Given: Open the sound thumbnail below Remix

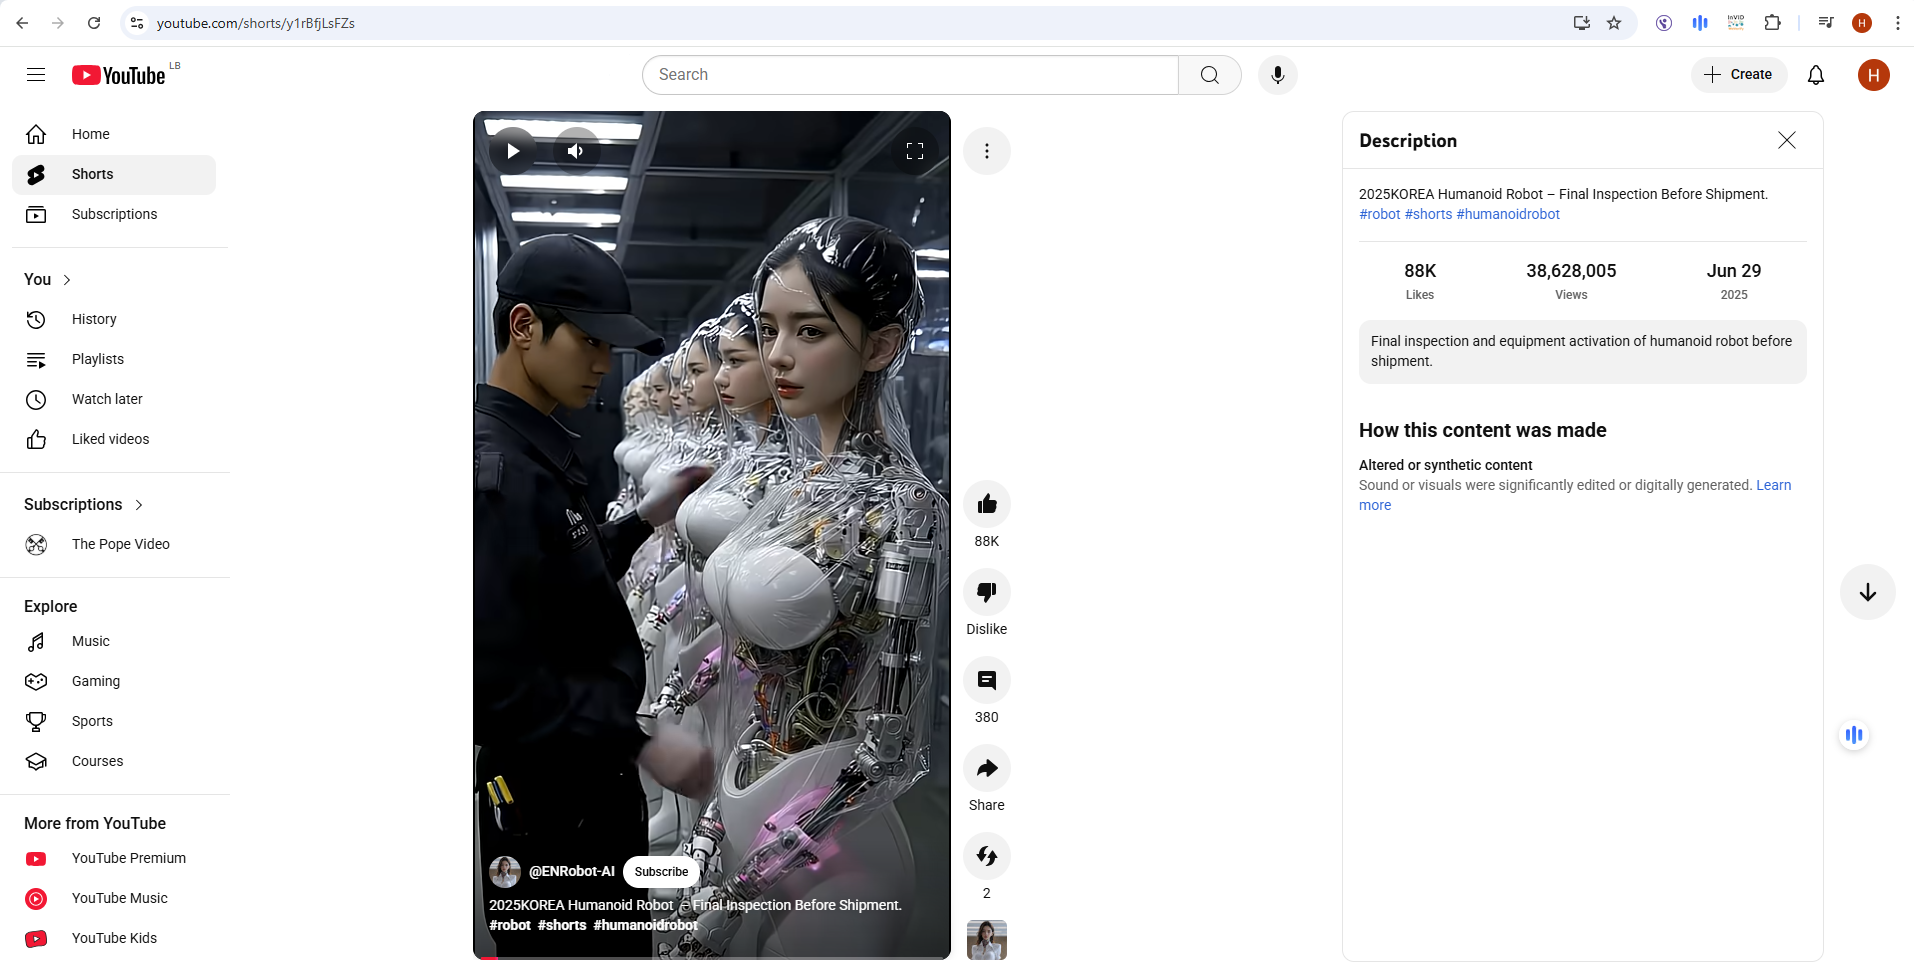Looking at the screenshot, I should coord(987,940).
